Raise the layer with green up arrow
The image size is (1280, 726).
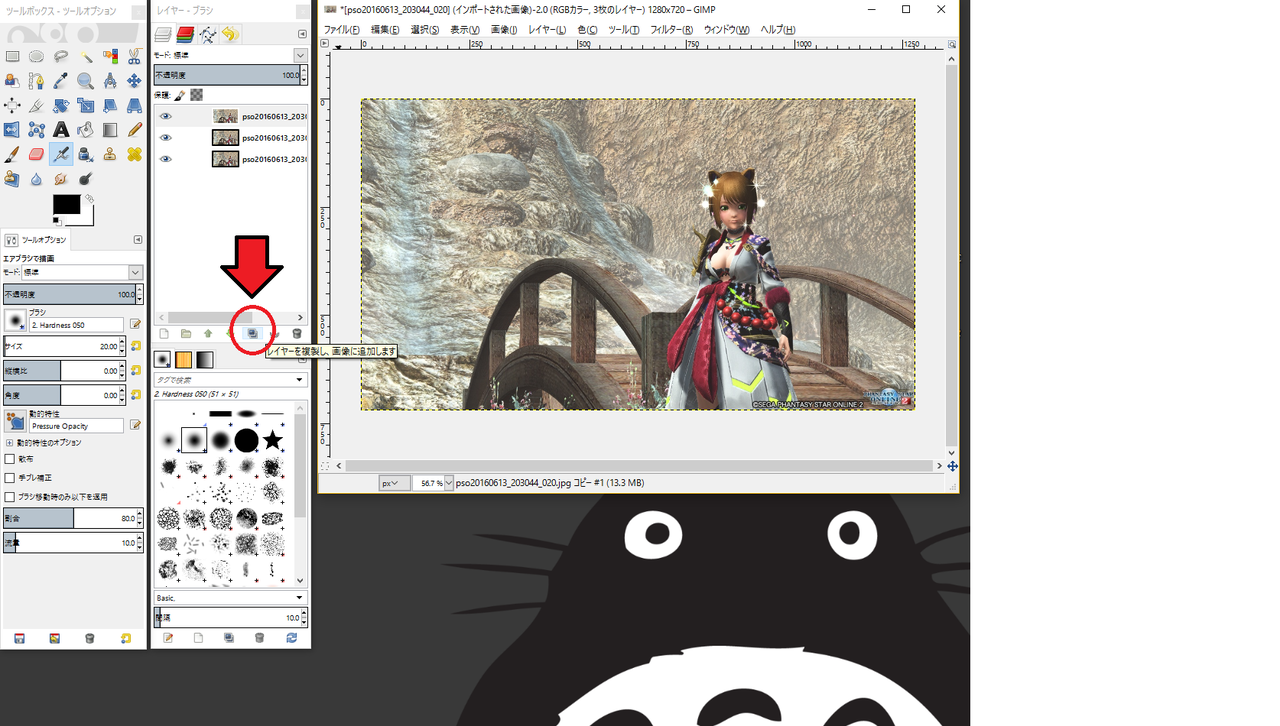208,333
